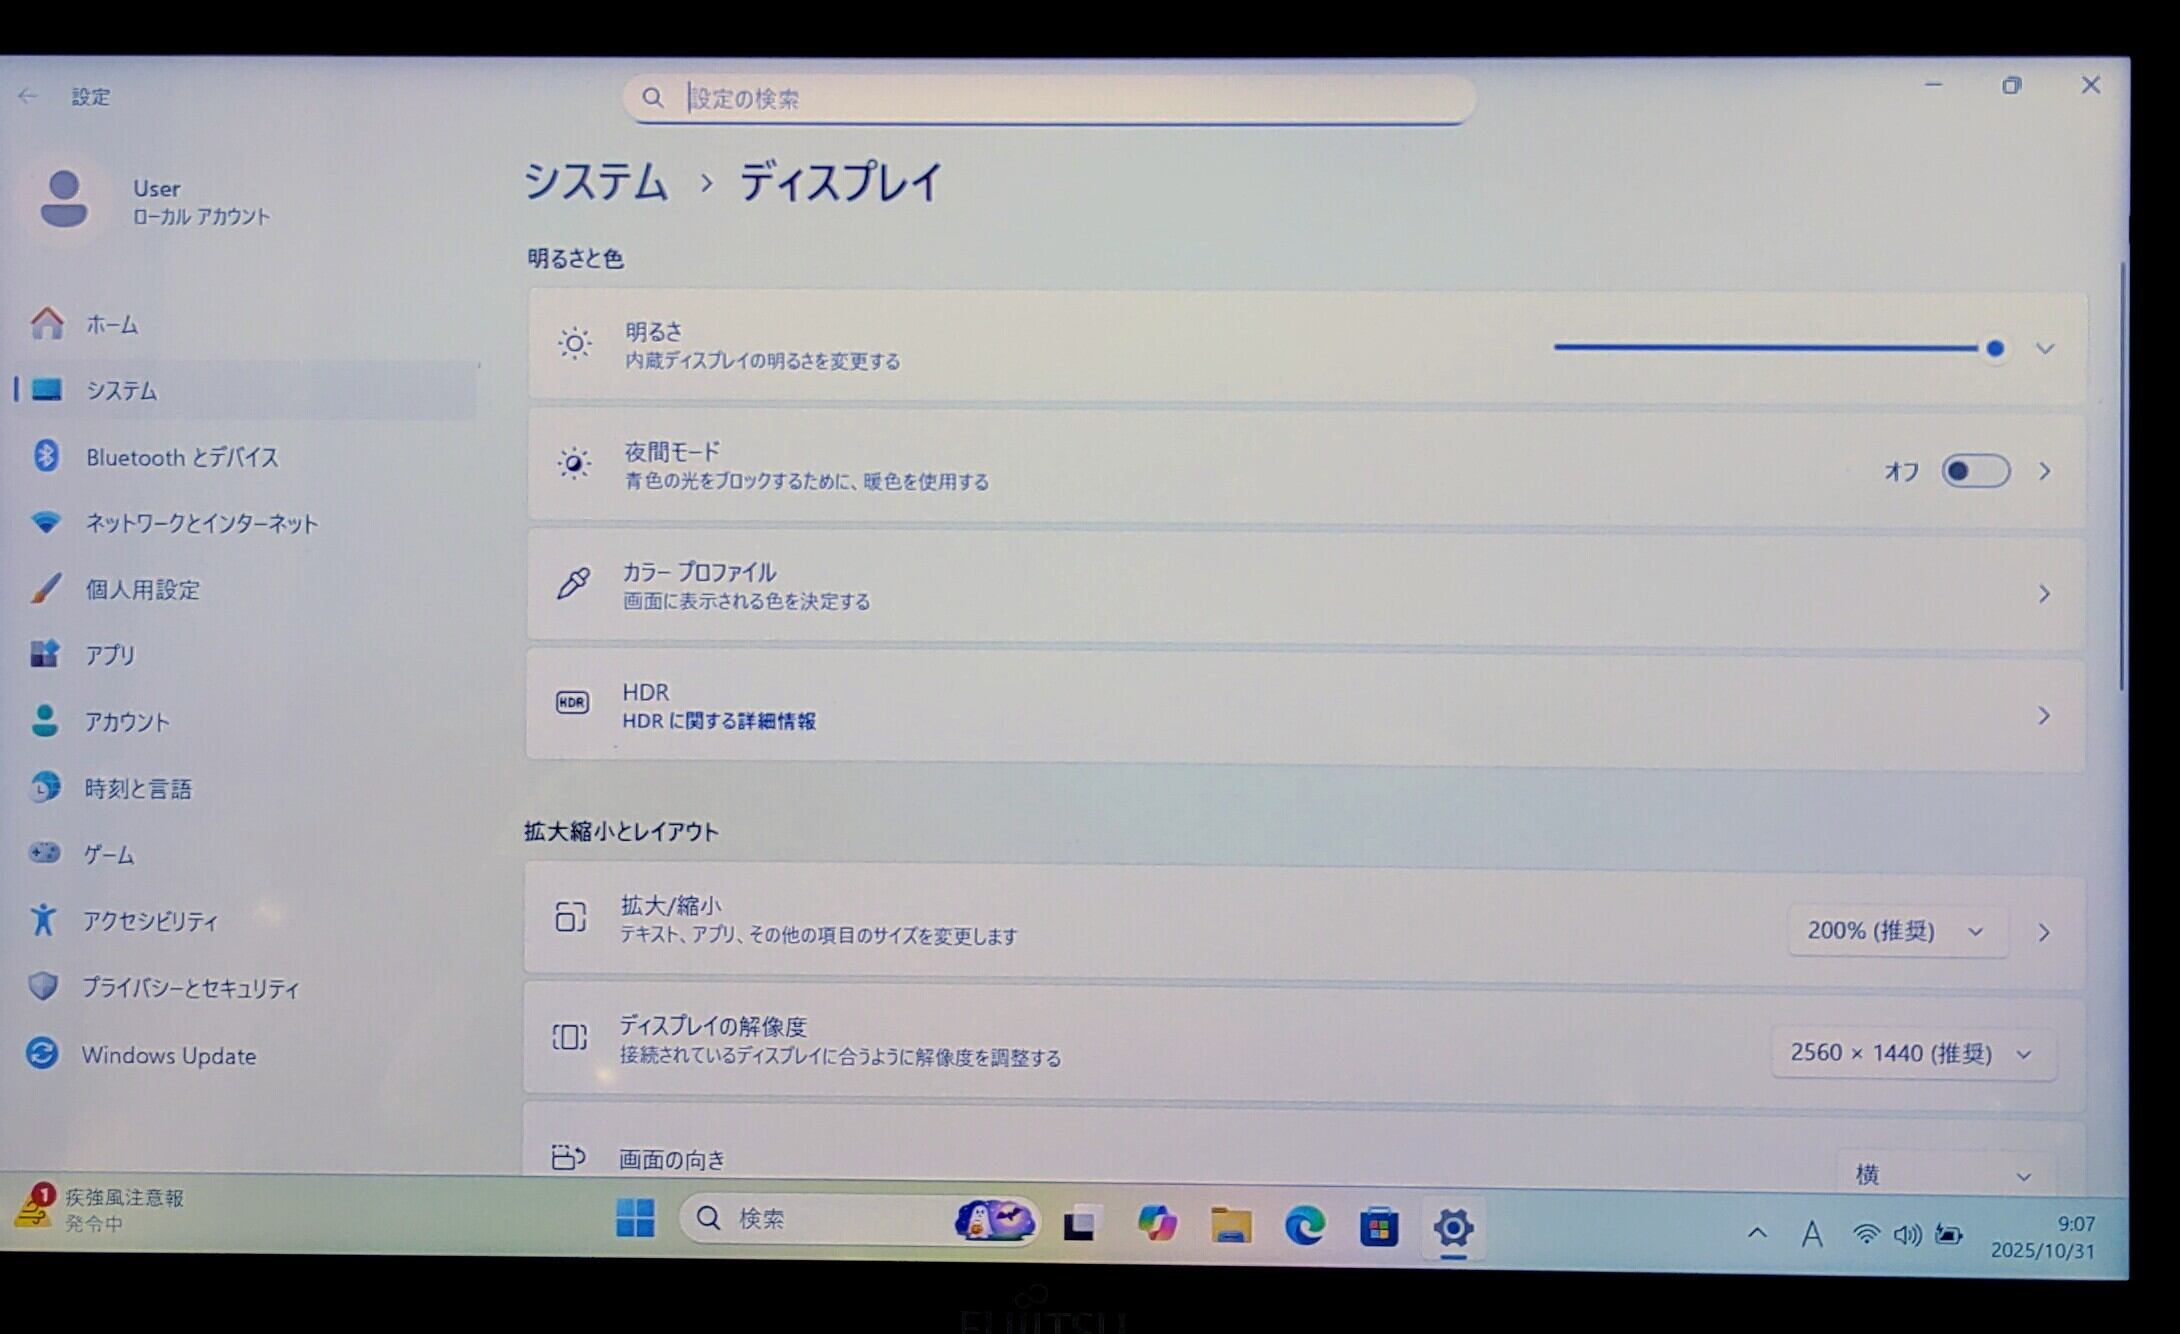Click the back arrow in Settings header
This screenshot has width=2180, height=1334.
pos(27,96)
